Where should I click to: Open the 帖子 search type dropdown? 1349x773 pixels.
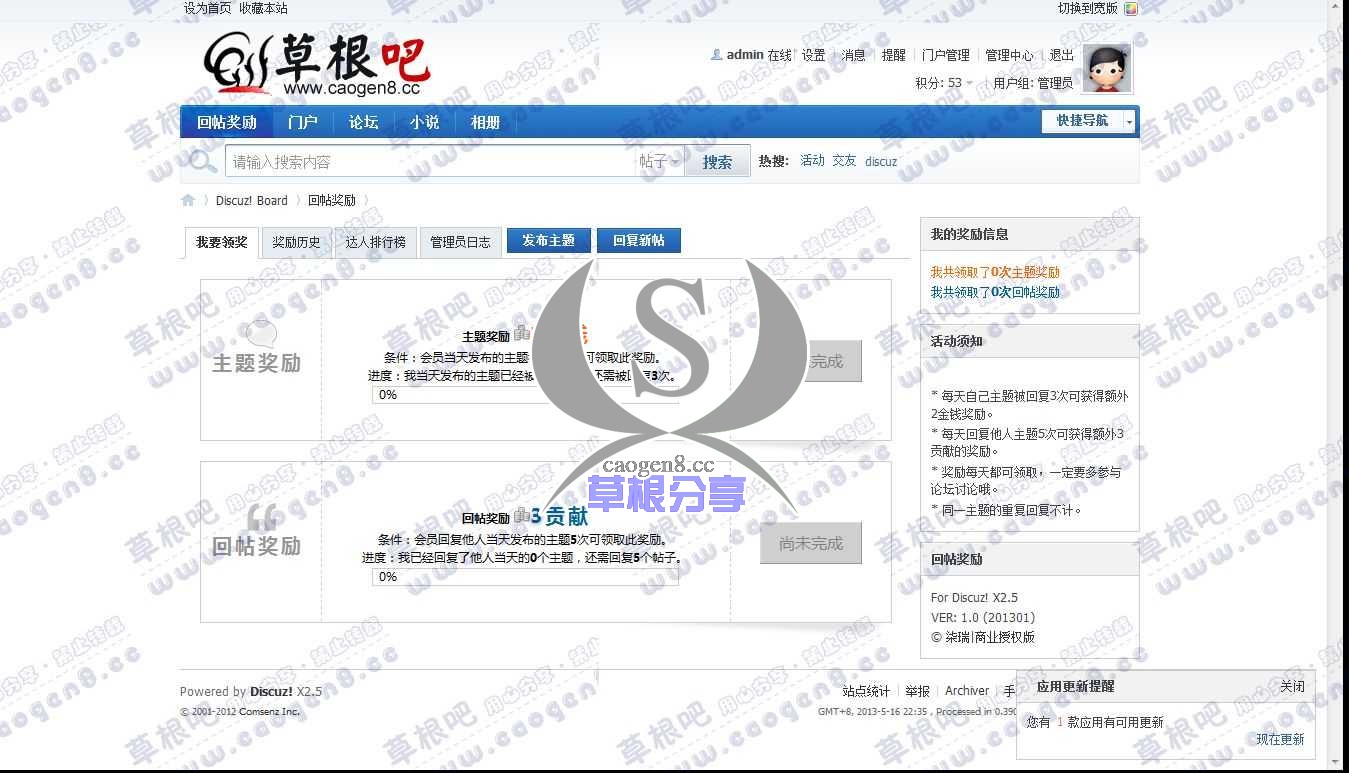tap(659, 162)
